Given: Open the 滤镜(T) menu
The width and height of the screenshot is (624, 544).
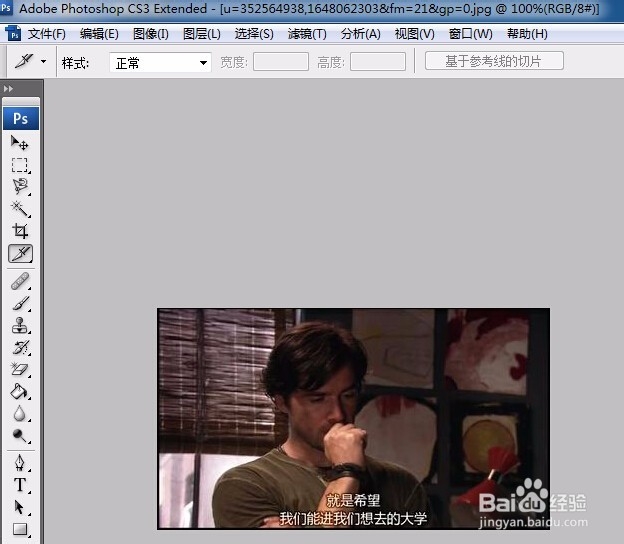Looking at the screenshot, I should pyautogui.click(x=307, y=34).
